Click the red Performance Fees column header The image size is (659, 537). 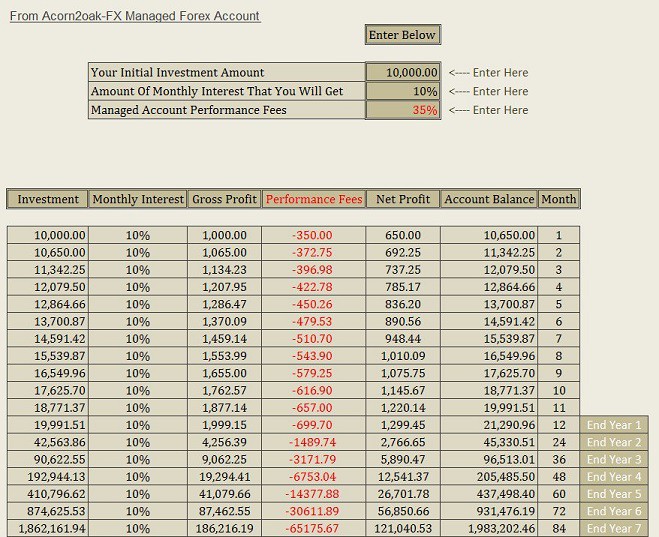click(314, 199)
